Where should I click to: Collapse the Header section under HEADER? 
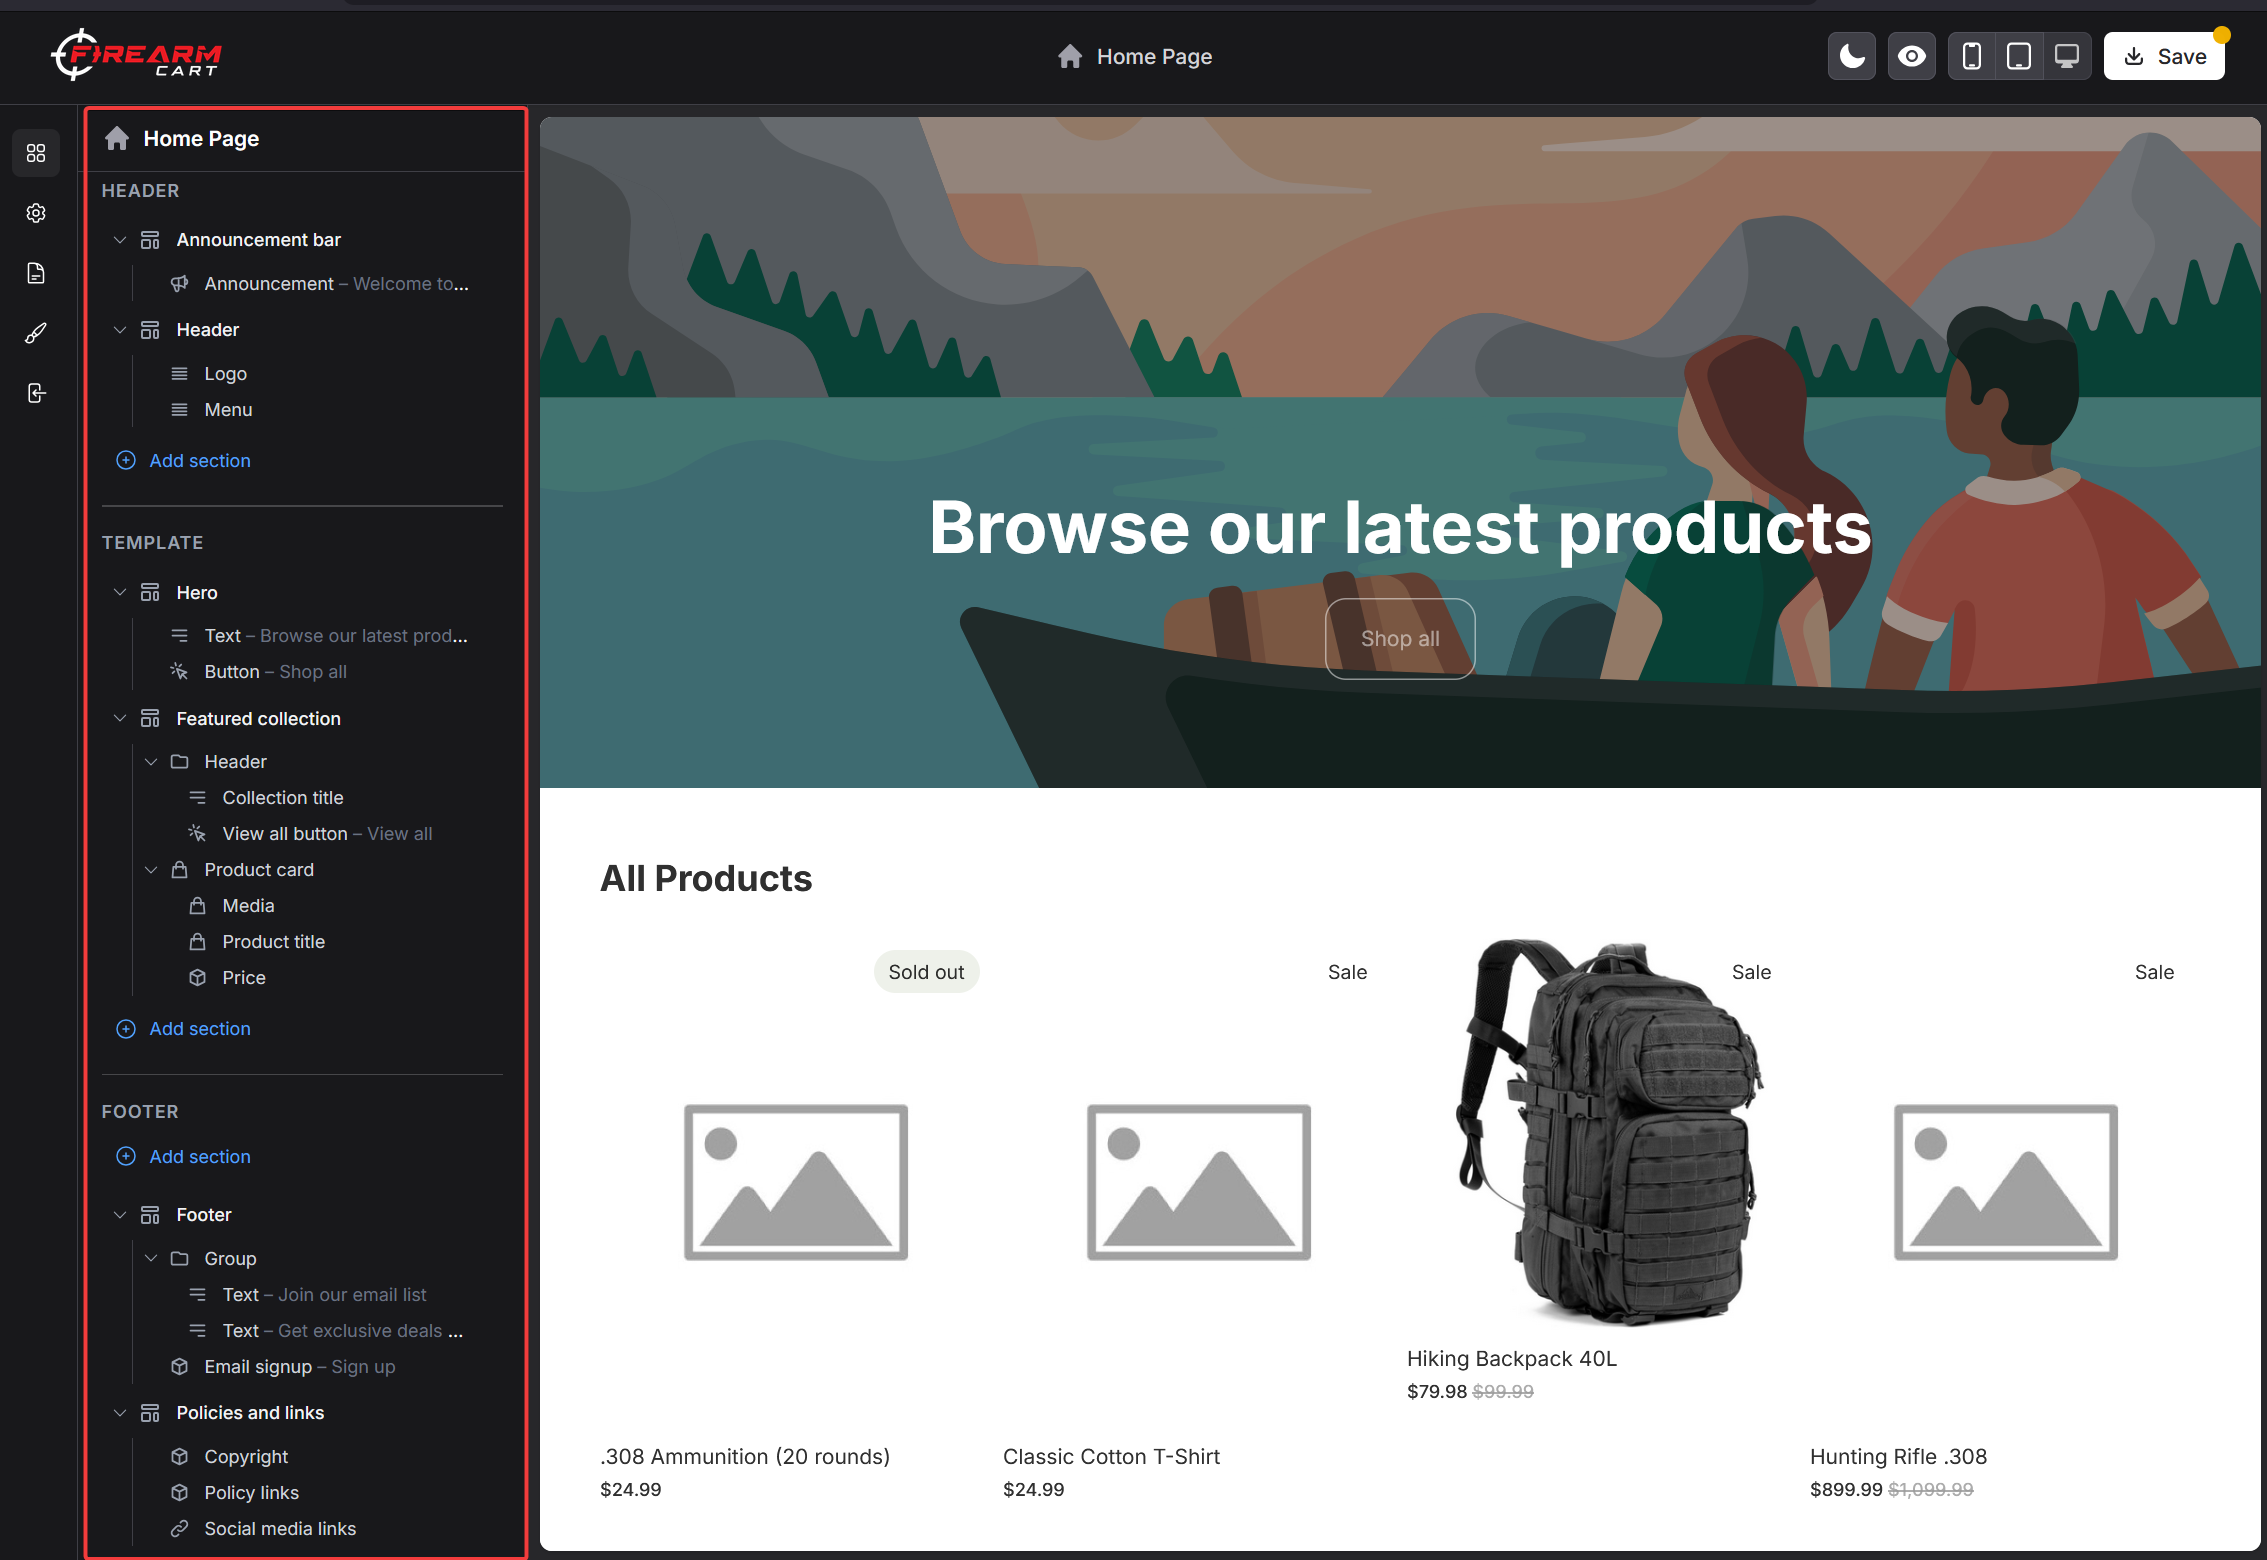coord(120,330)
